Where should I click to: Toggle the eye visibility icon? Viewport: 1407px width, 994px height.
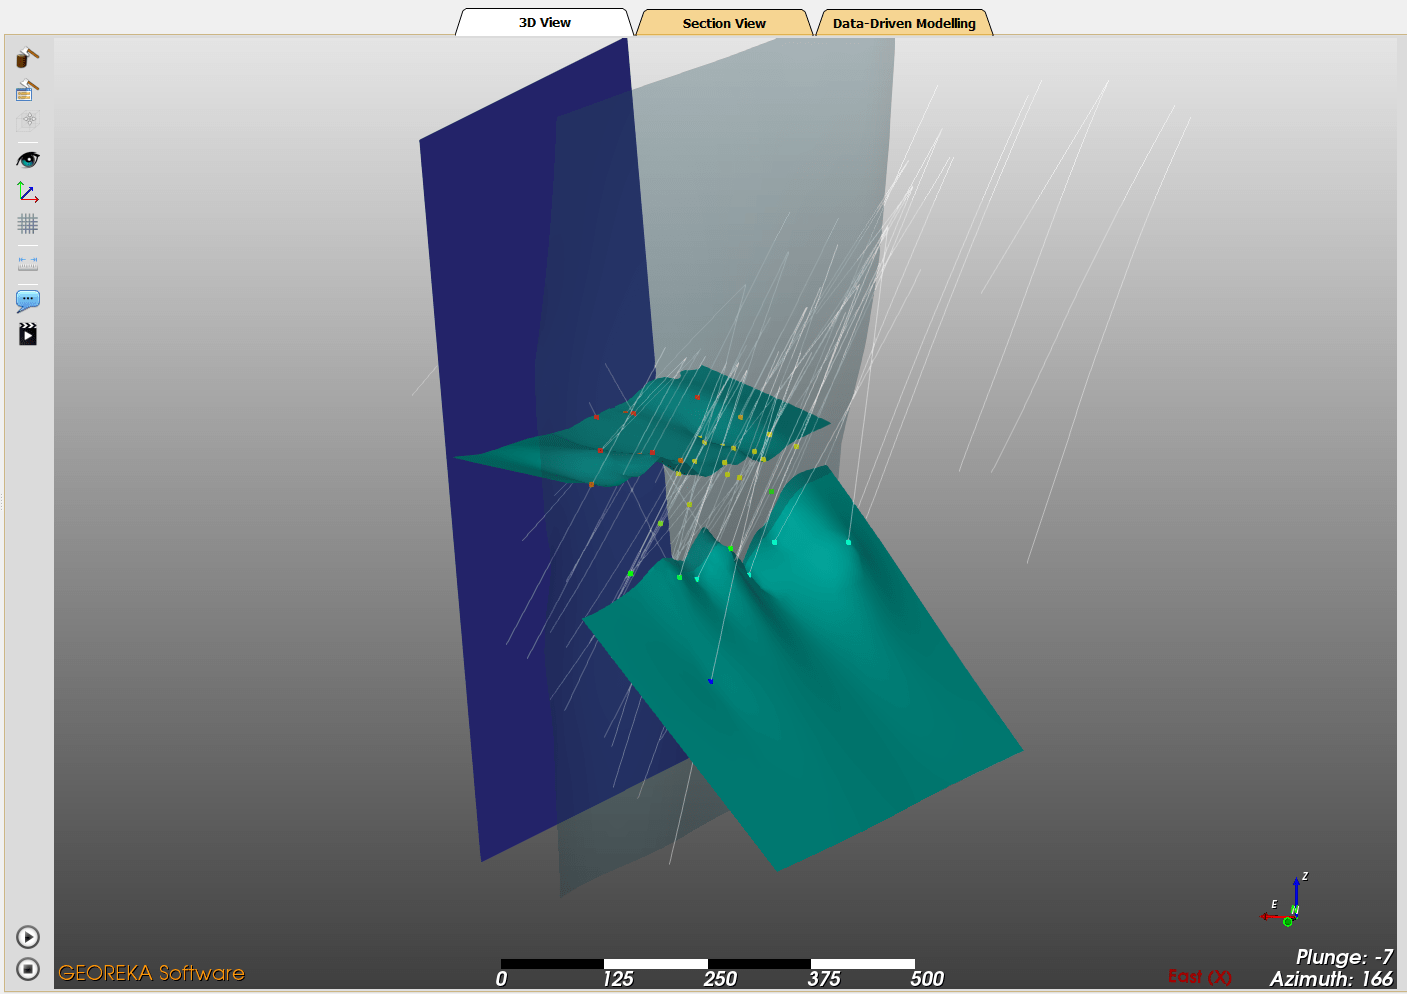pyautogui.click(x=28, y=159)
